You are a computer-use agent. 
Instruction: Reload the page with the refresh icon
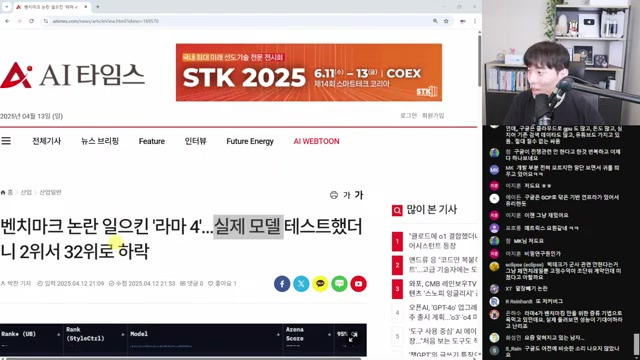(31, 21)
